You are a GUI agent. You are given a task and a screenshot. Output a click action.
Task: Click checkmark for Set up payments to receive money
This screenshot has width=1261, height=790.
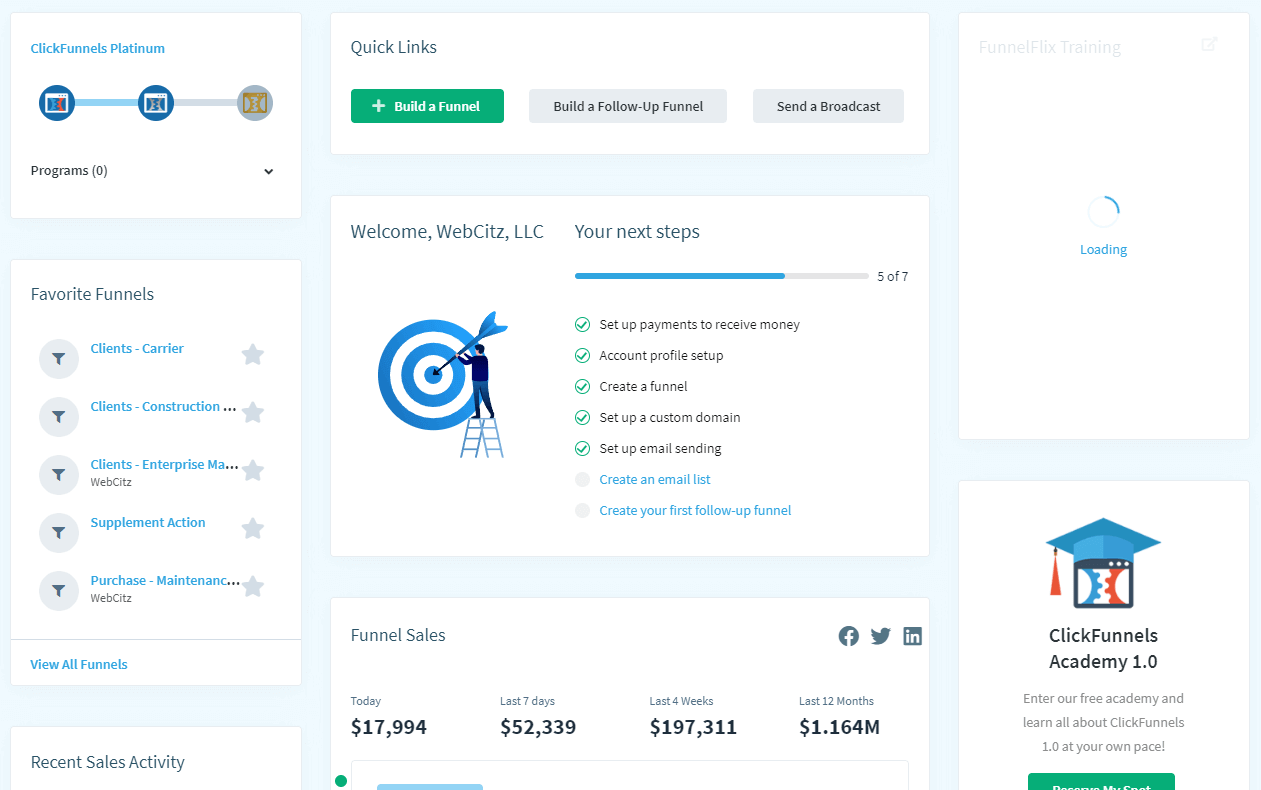(582, 325)
